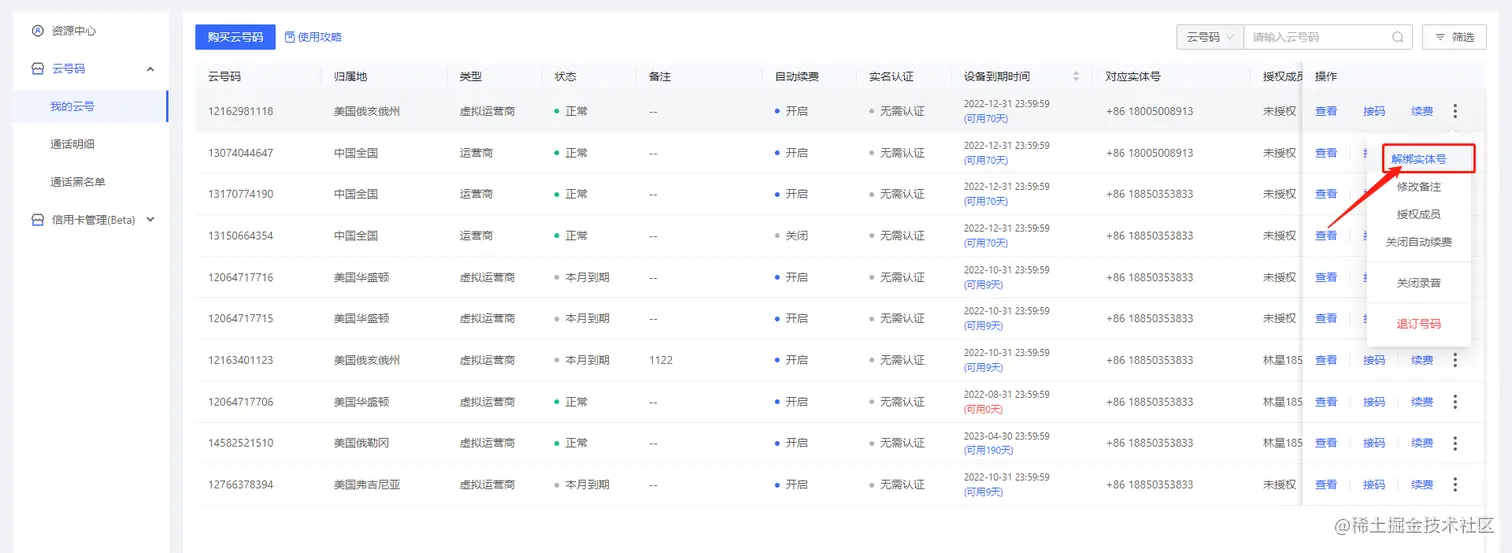Select red 退订号码 menu entry

(1419, 324)
